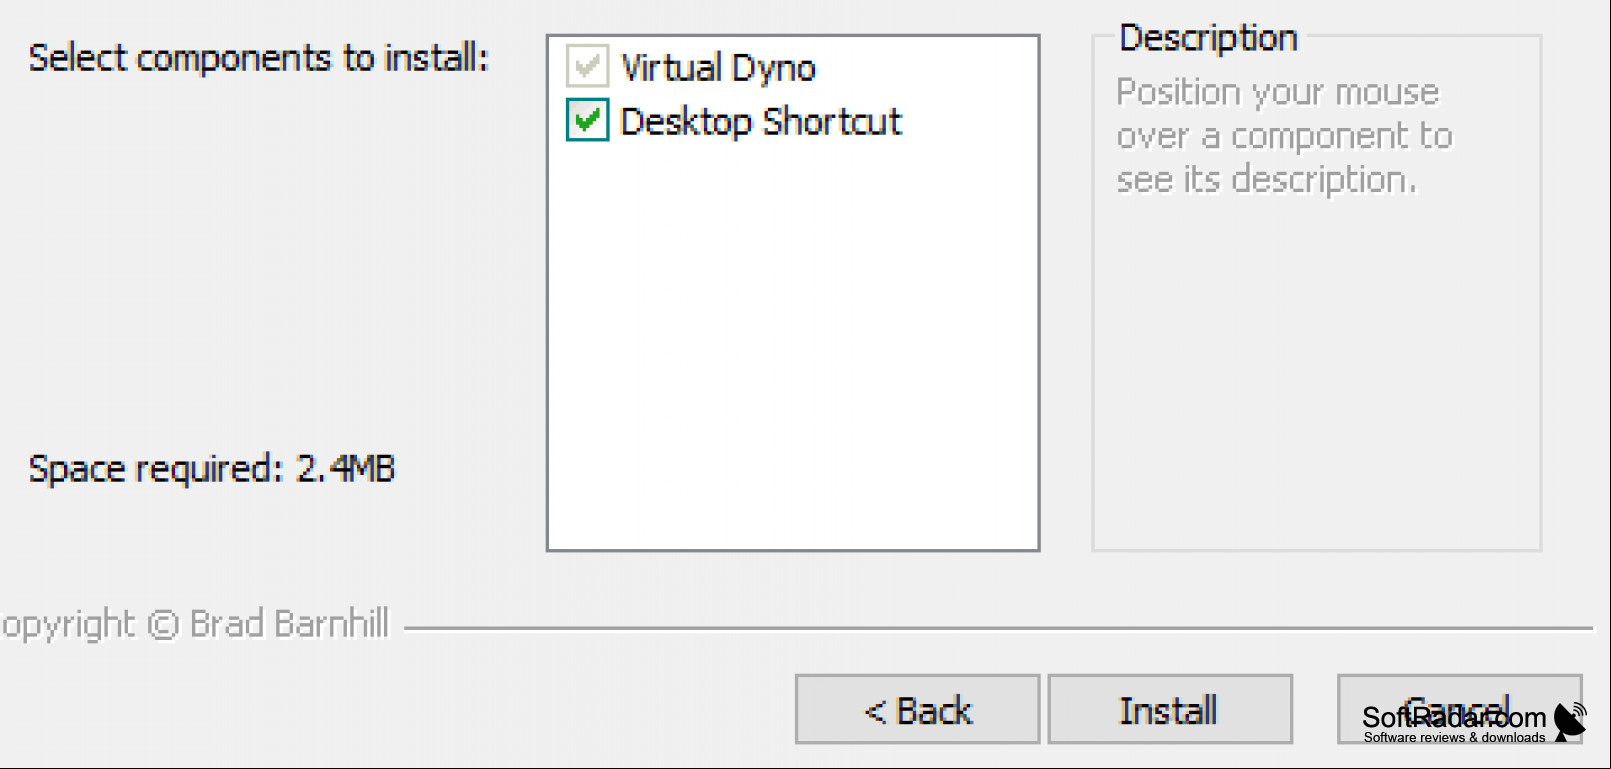1611x769 pixels.
Task: Click the SoftRadar satellite dish icon
Action: (1570, 721)
